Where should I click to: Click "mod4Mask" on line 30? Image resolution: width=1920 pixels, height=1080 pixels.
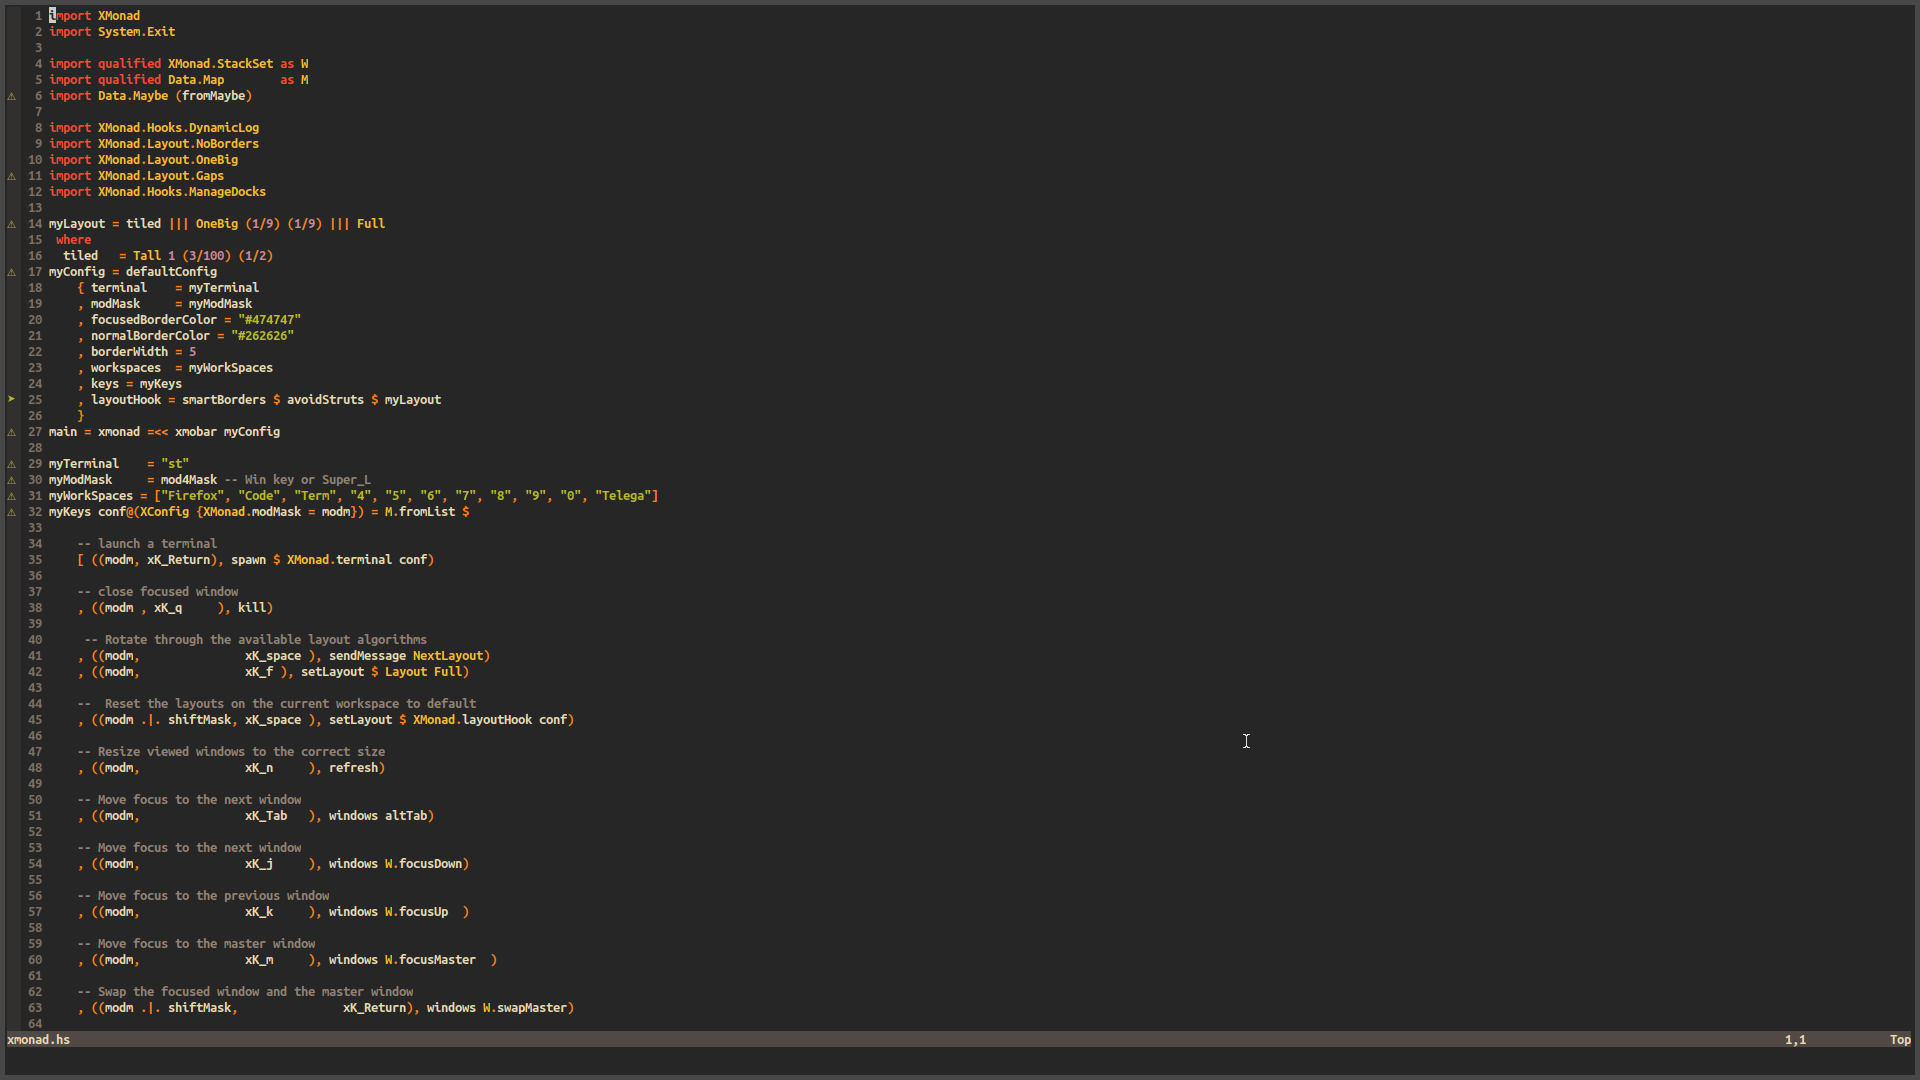[x=189, y=480]
